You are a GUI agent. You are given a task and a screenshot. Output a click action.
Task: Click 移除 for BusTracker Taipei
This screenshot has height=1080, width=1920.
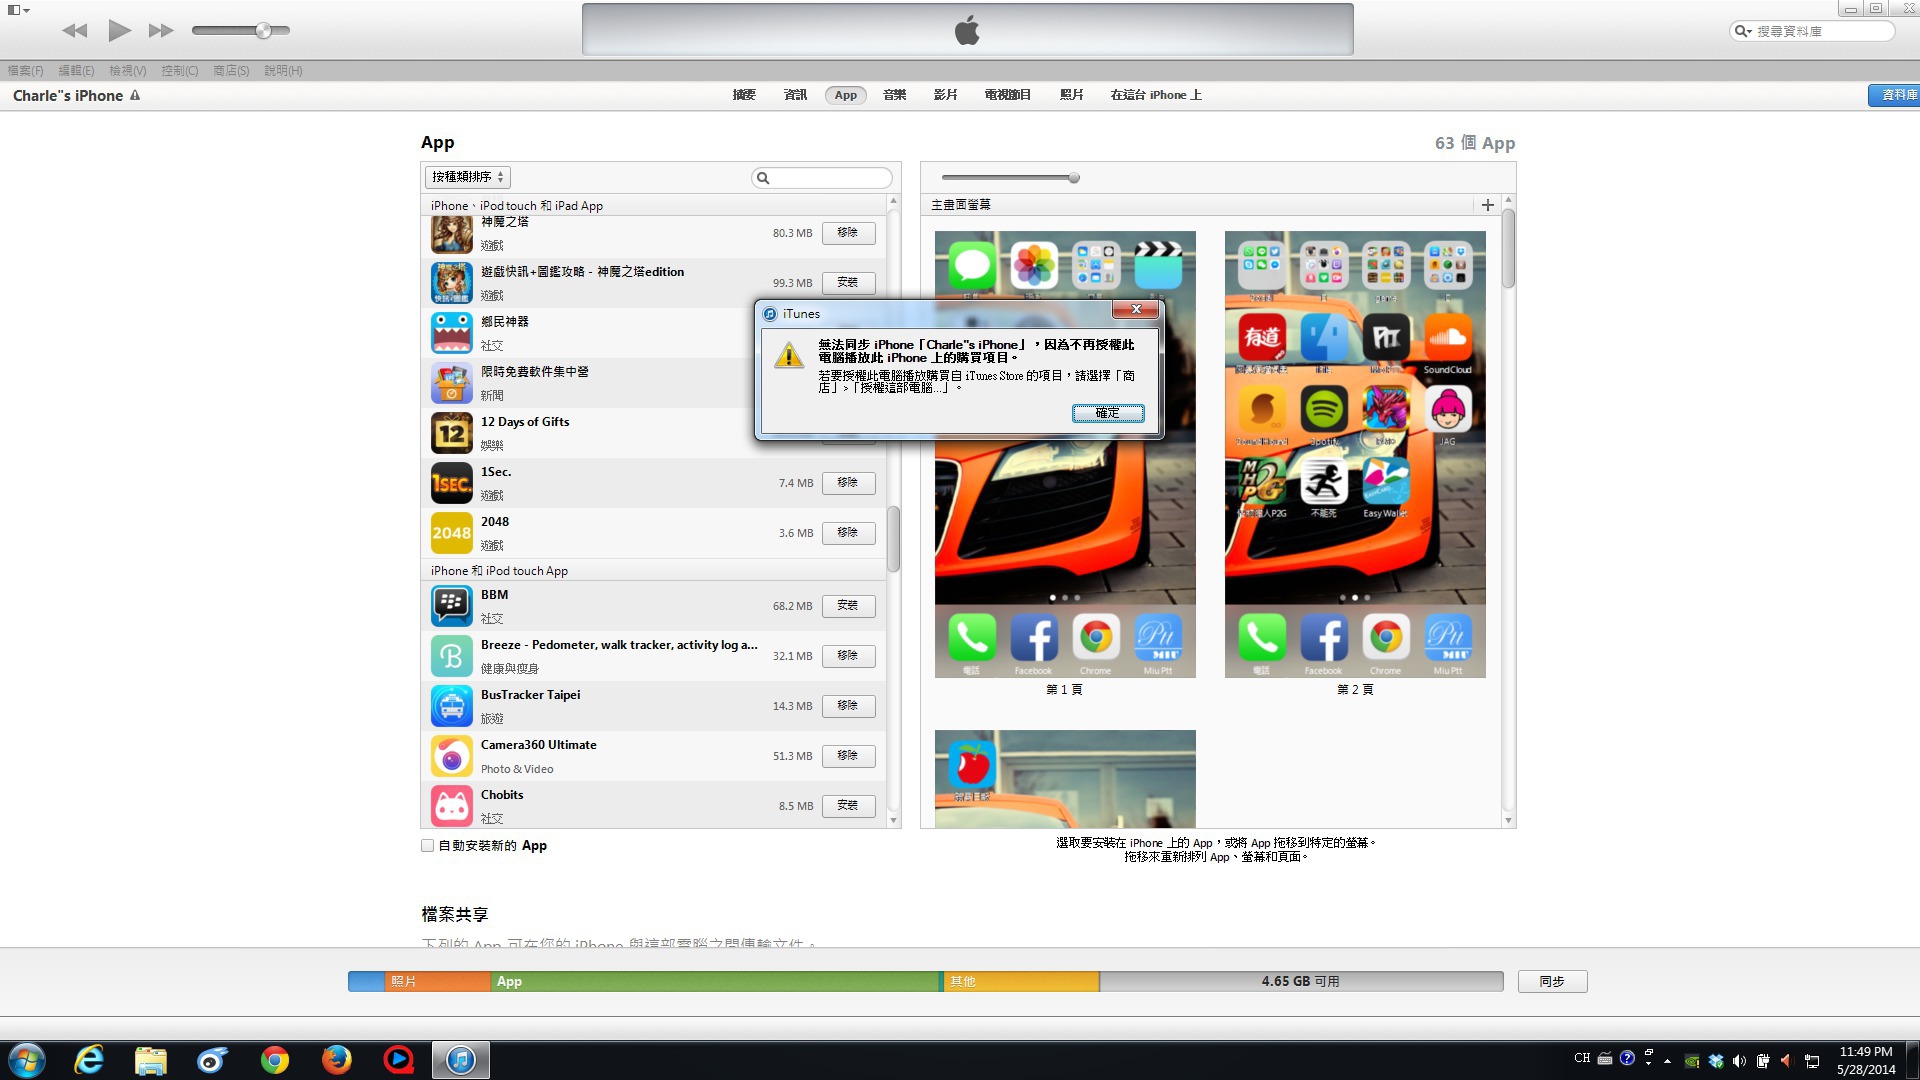pyautogui.click(x=848, y=706)
